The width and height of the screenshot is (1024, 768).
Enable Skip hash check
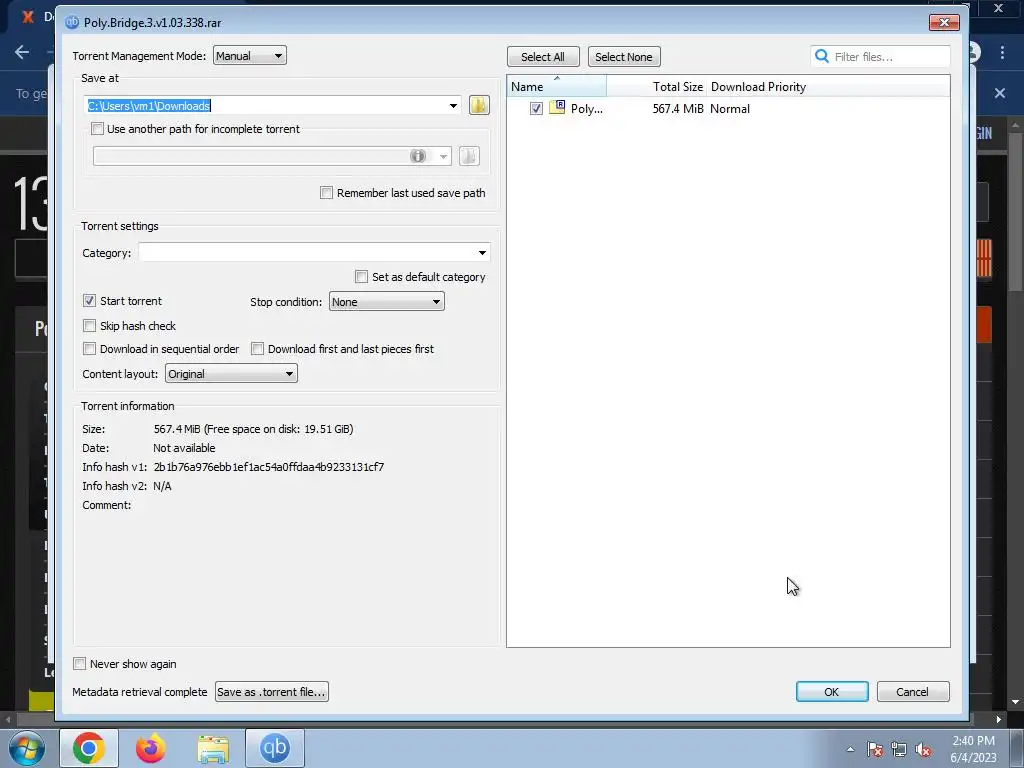click(89, 325)
